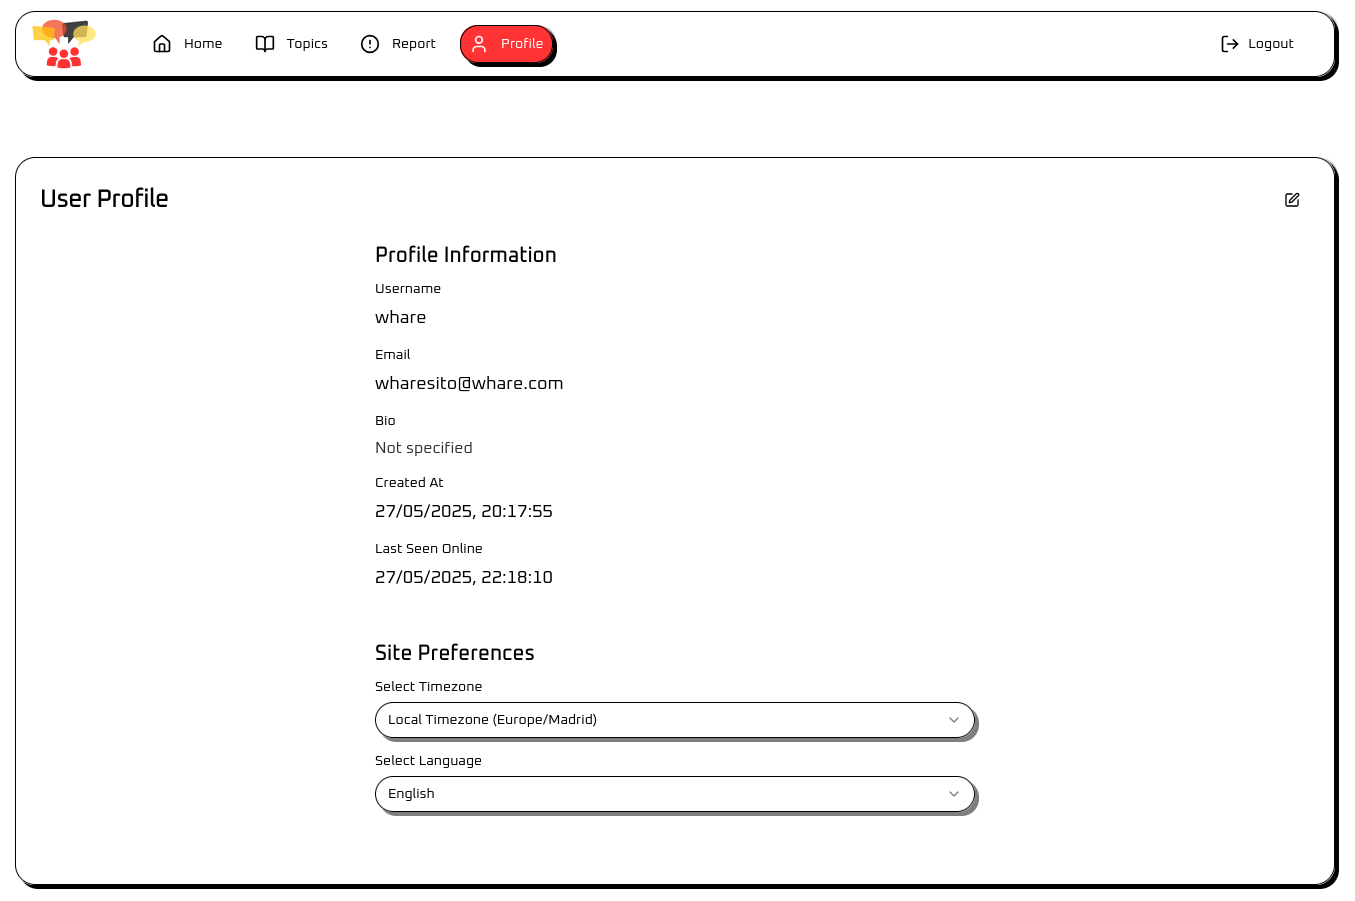1355x901 pixels.
Task: Expand timezone list using its chevron arrow
Action: pyautogui.click(x=954, y=720)
